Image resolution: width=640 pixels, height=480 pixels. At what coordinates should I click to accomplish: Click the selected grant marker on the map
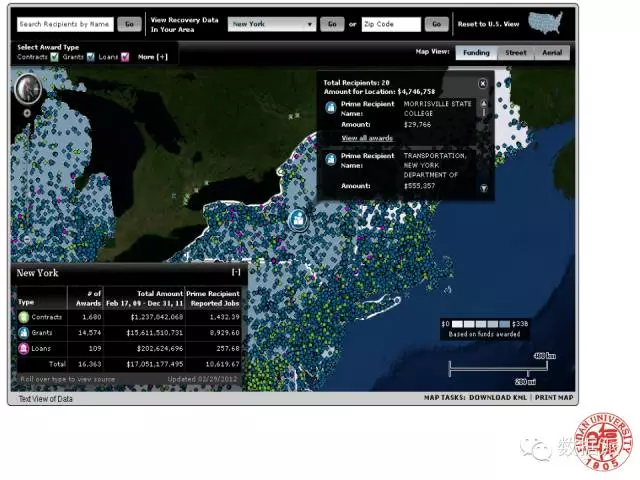tap(298, 217)
